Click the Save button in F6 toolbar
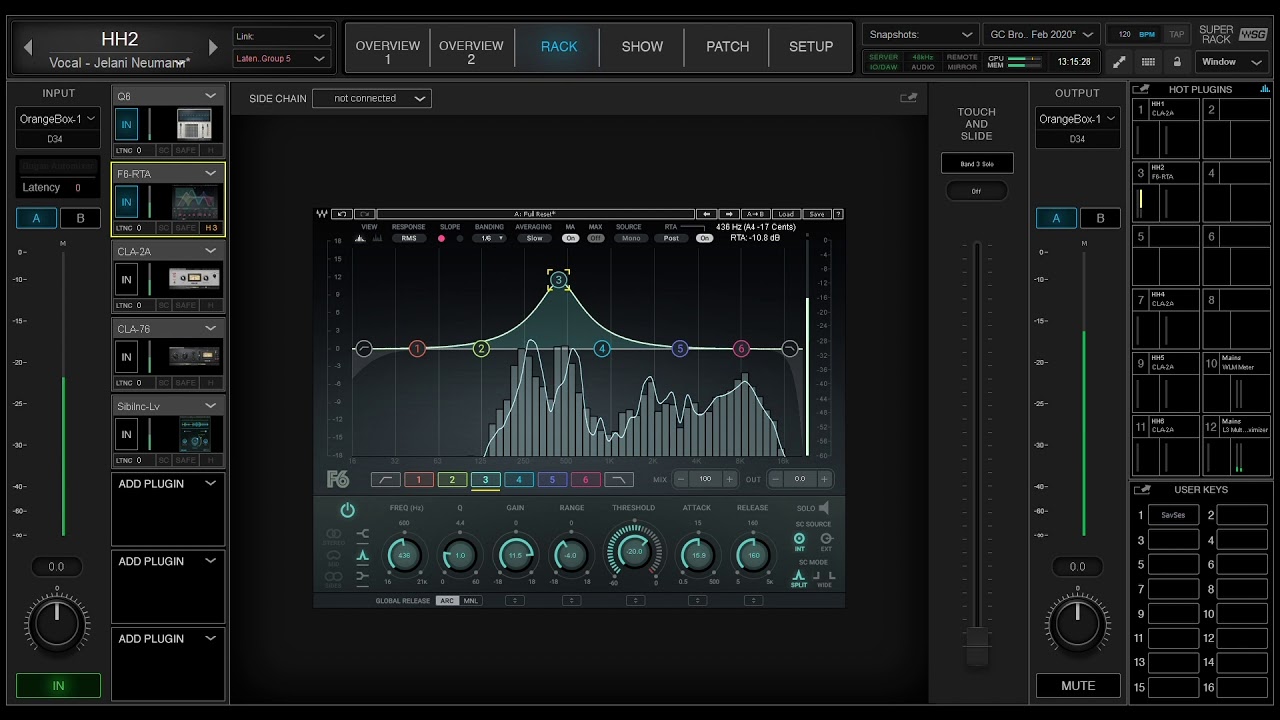 click(817, 214)
